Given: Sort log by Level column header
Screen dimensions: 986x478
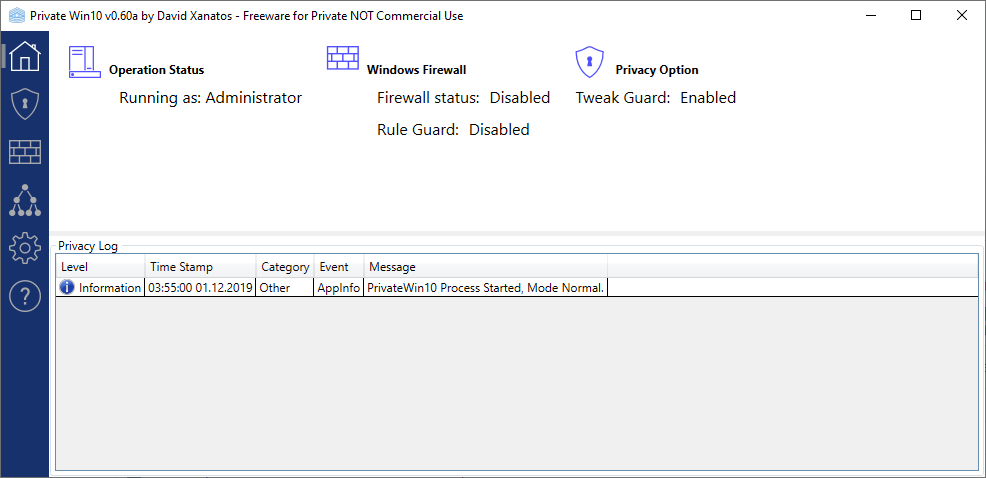Looking at the screenshot, I should click(x=101, y=267).
